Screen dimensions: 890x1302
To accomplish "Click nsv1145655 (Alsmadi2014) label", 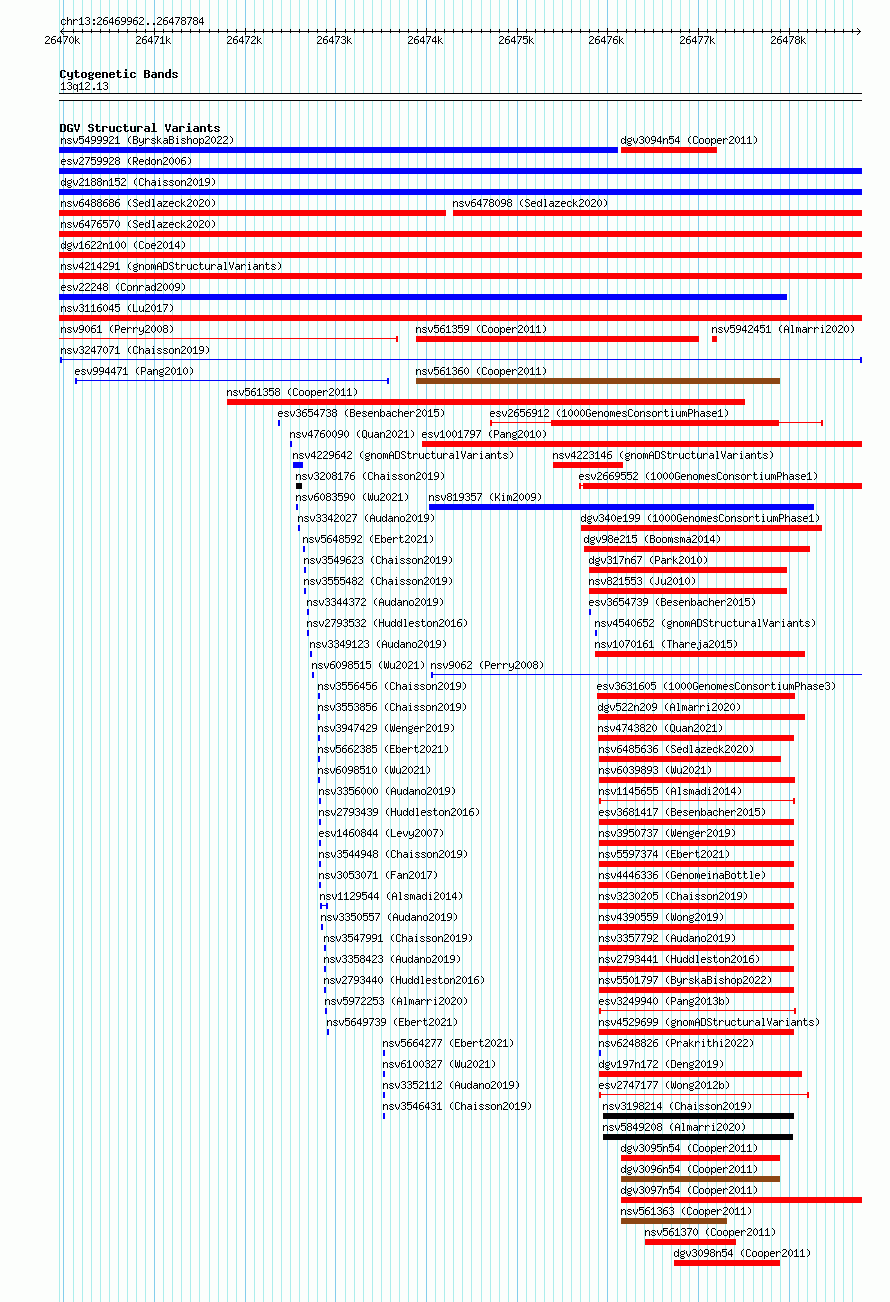I will [x=670, y=791].
